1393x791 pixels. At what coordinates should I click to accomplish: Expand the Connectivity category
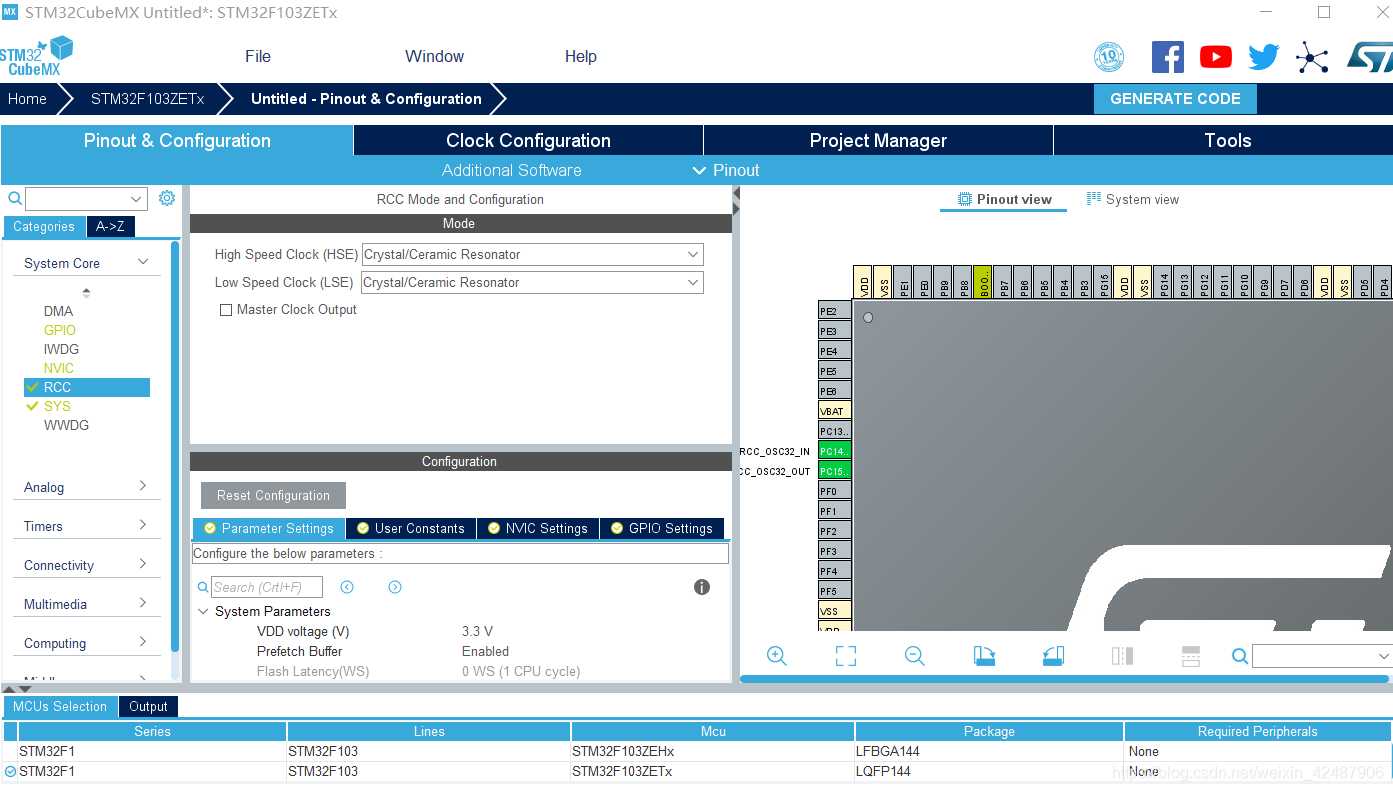143,564
